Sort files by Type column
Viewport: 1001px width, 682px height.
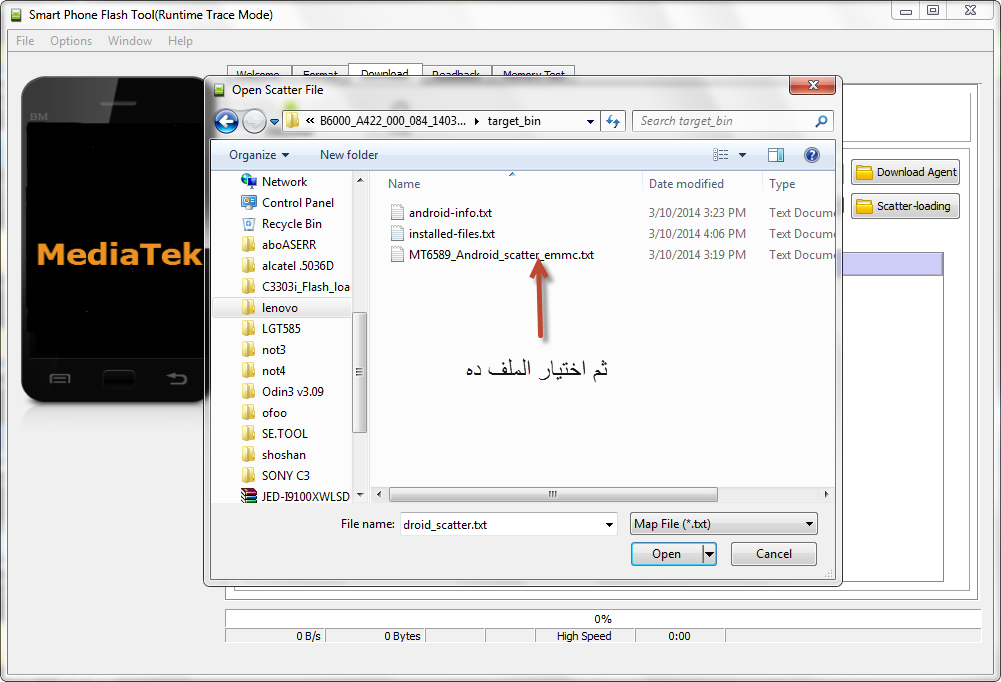click(782, 184)
